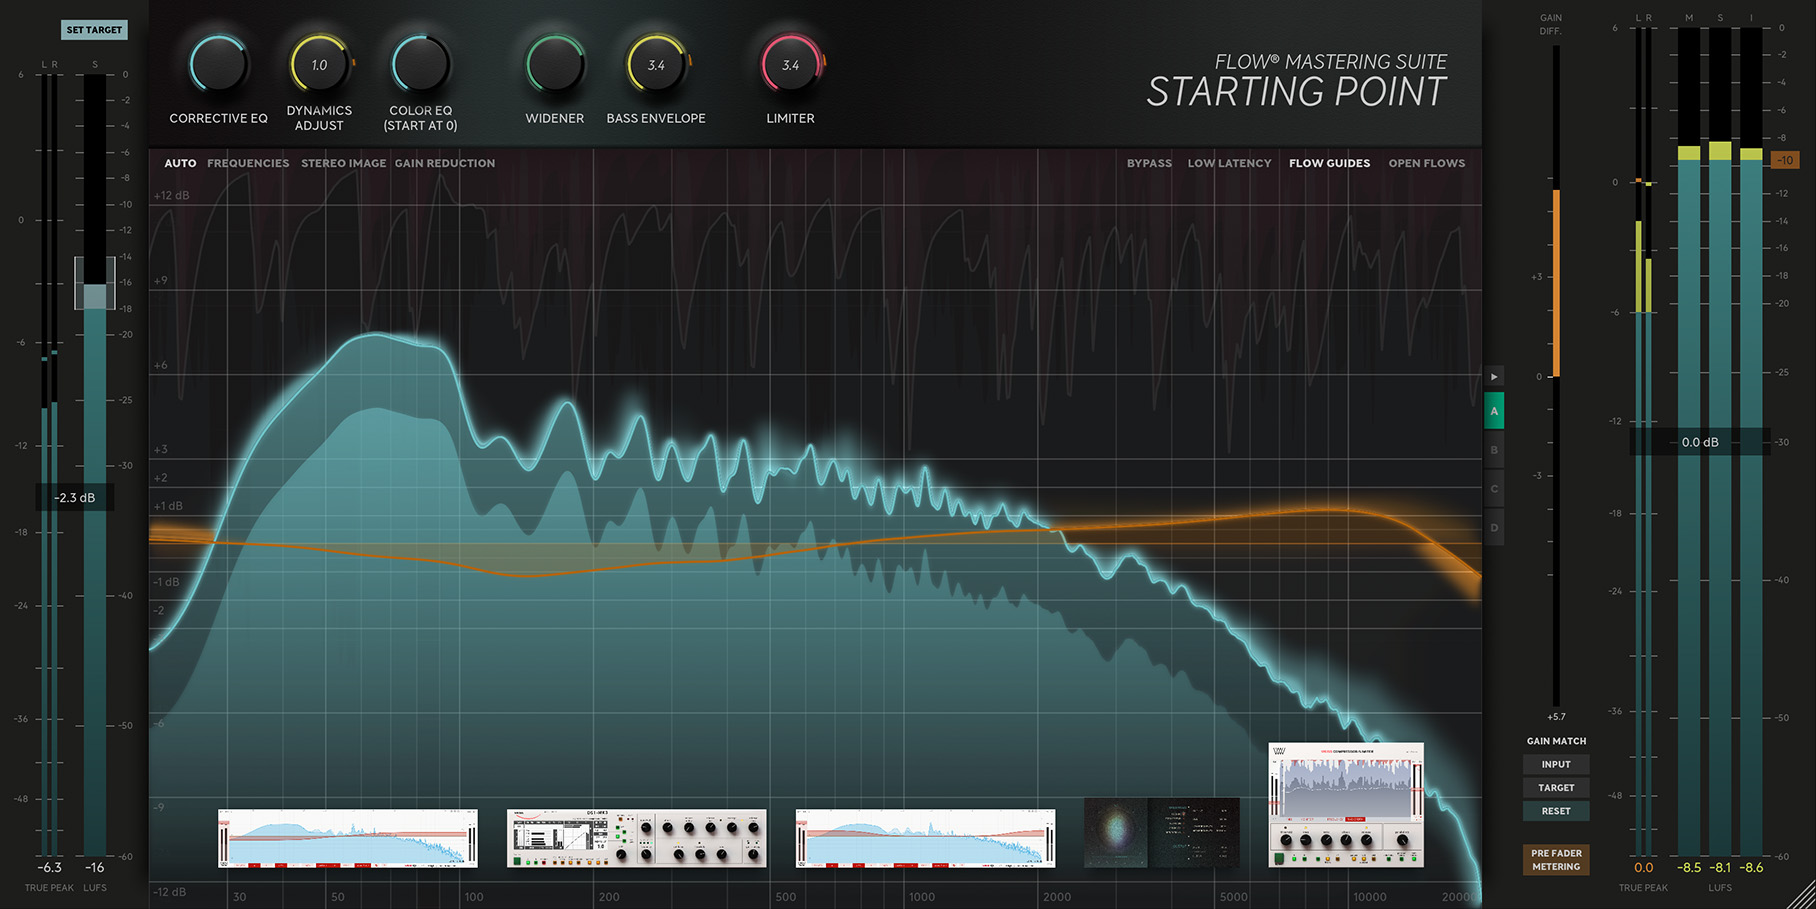Click the Gain Match Reset button
Viewport: 1816px width, 909px height.
1556,811
